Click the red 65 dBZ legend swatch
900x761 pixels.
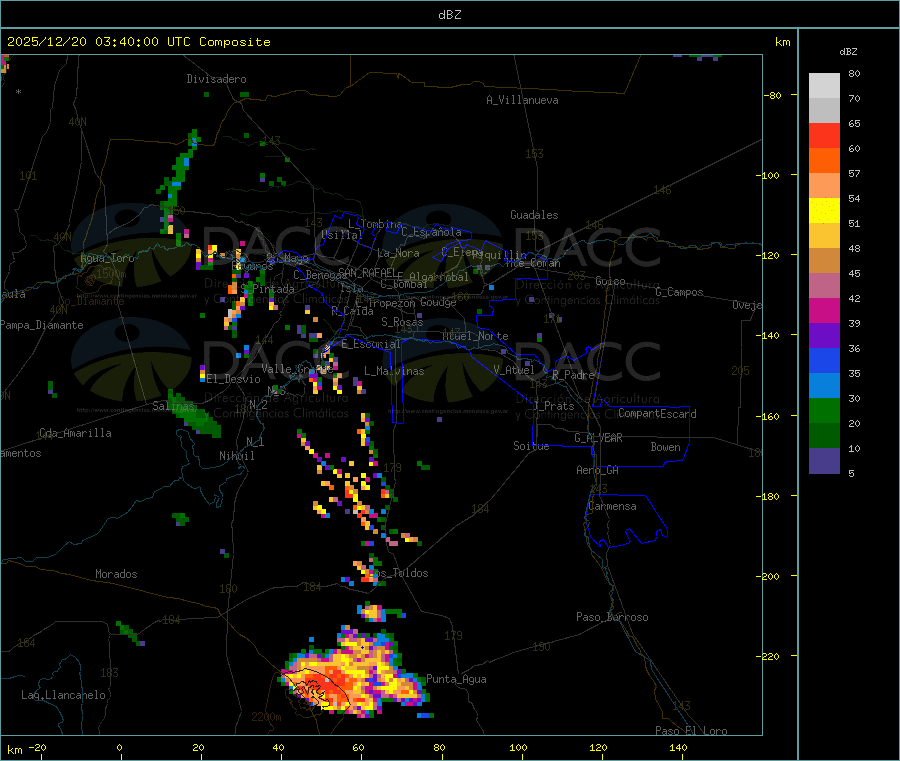tap(824, 135)
